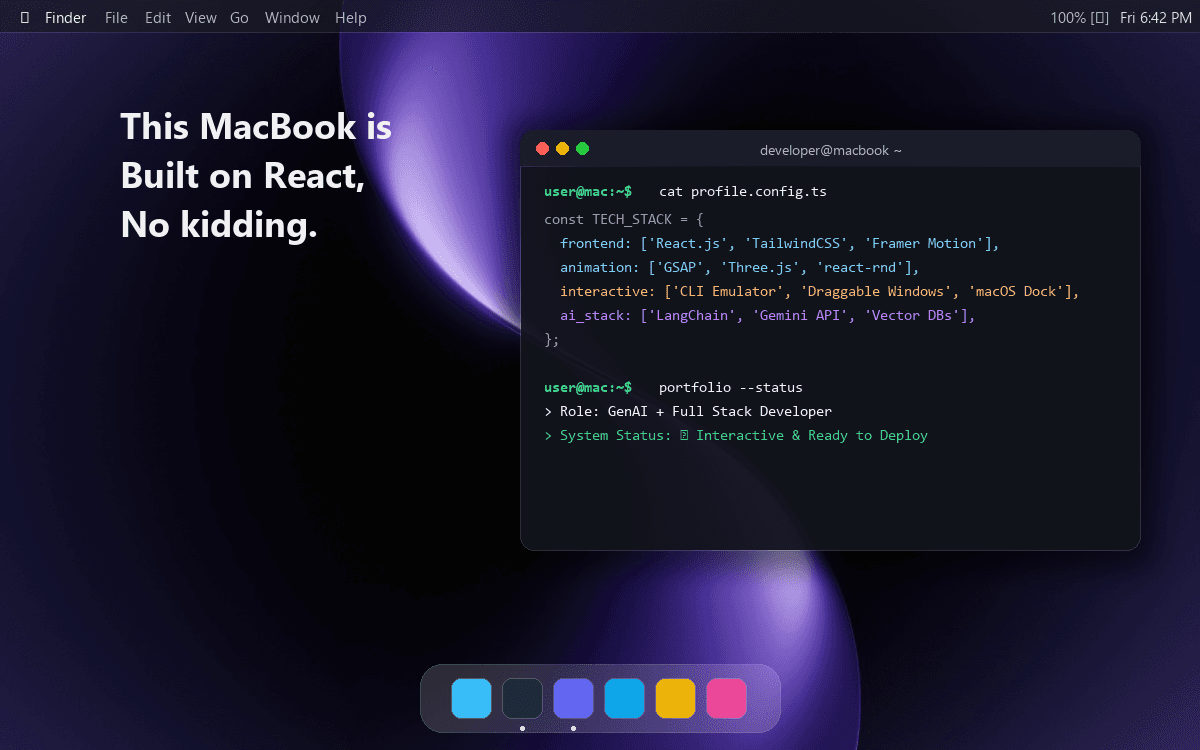Maximize the terminal with the green button
Image resolution: width=1200 pixels, height=750 pixels.
pos(583,149)
